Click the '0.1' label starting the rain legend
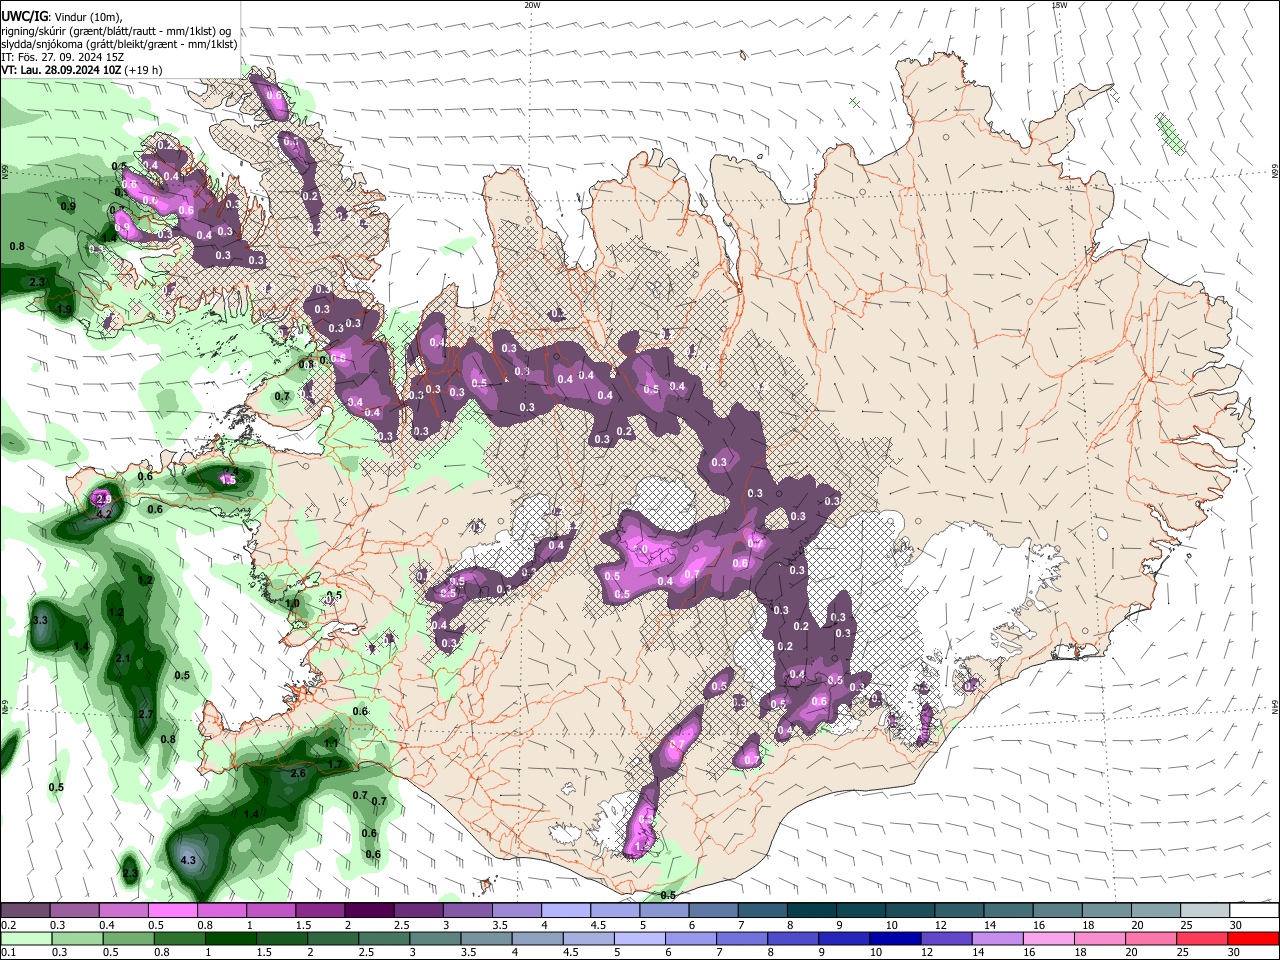The width and height of the screenshot is (1280, 960). [x=8, y=953]
